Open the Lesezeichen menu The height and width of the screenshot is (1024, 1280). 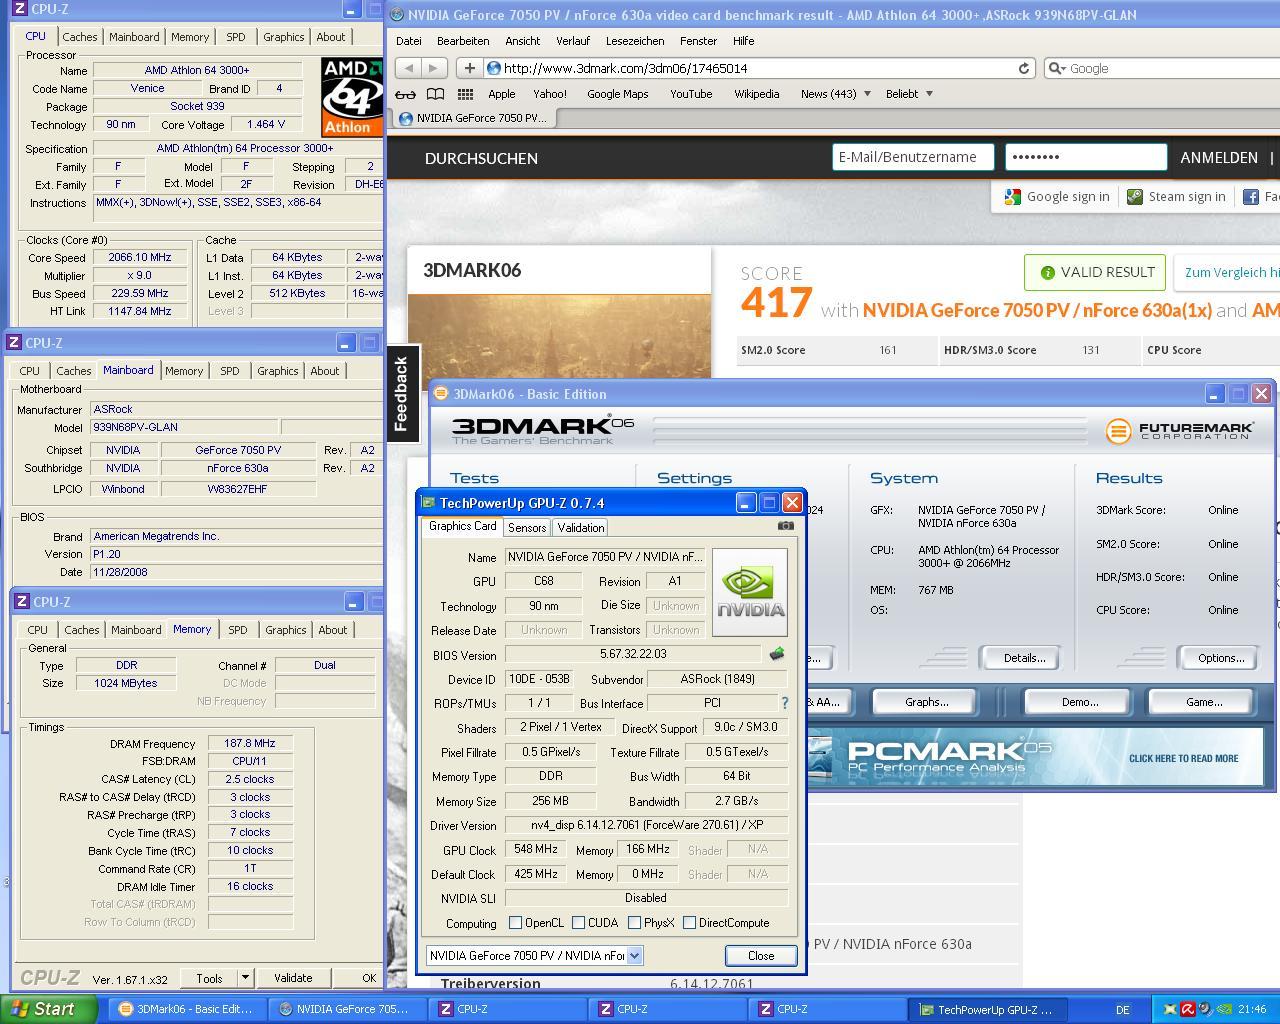(x=635, y=41)
